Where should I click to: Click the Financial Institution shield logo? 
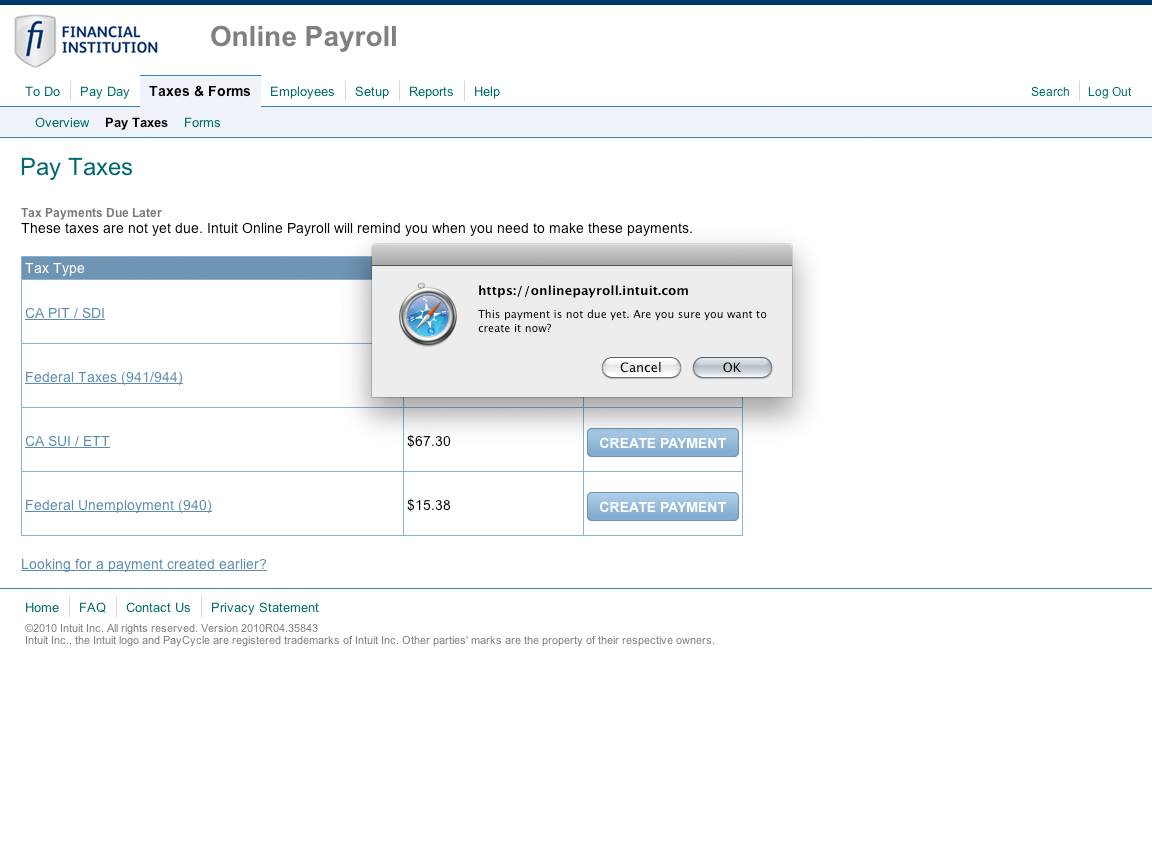[x=35, y=40]
